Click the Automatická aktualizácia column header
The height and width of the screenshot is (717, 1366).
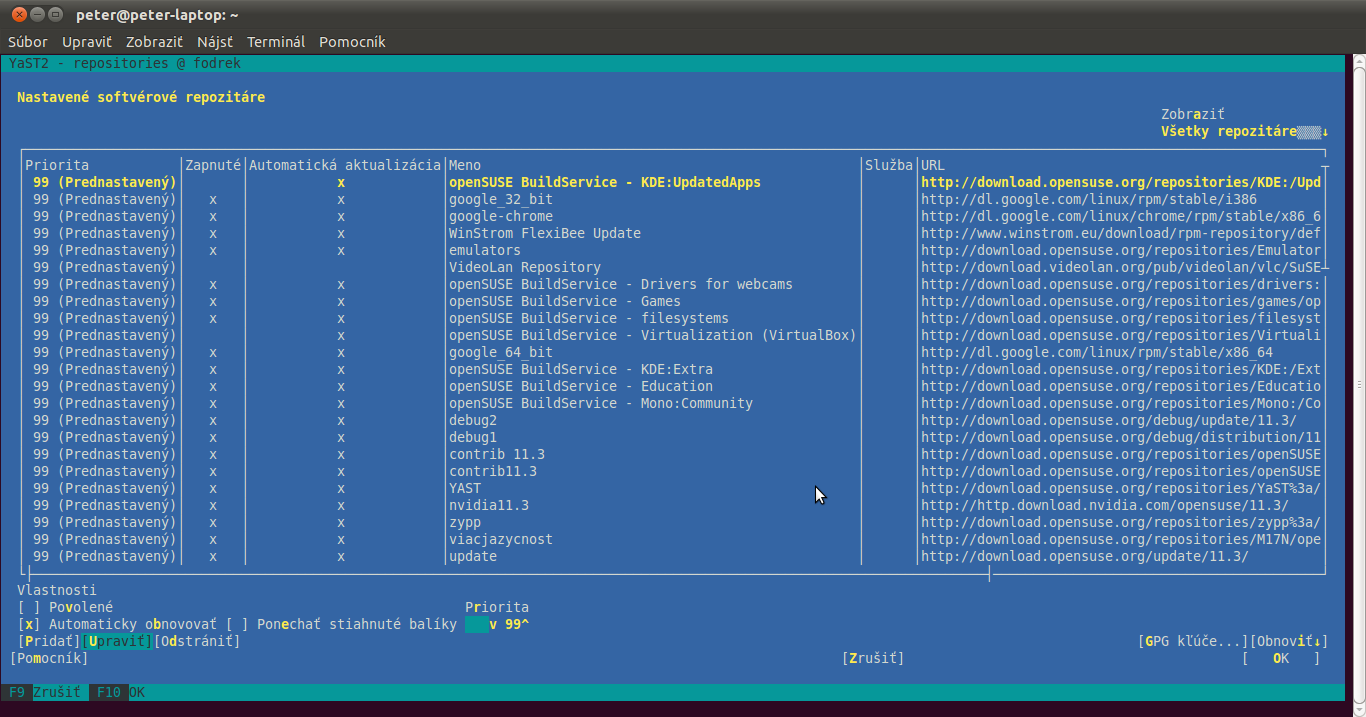pyautogui.click(x=345, y=165)
